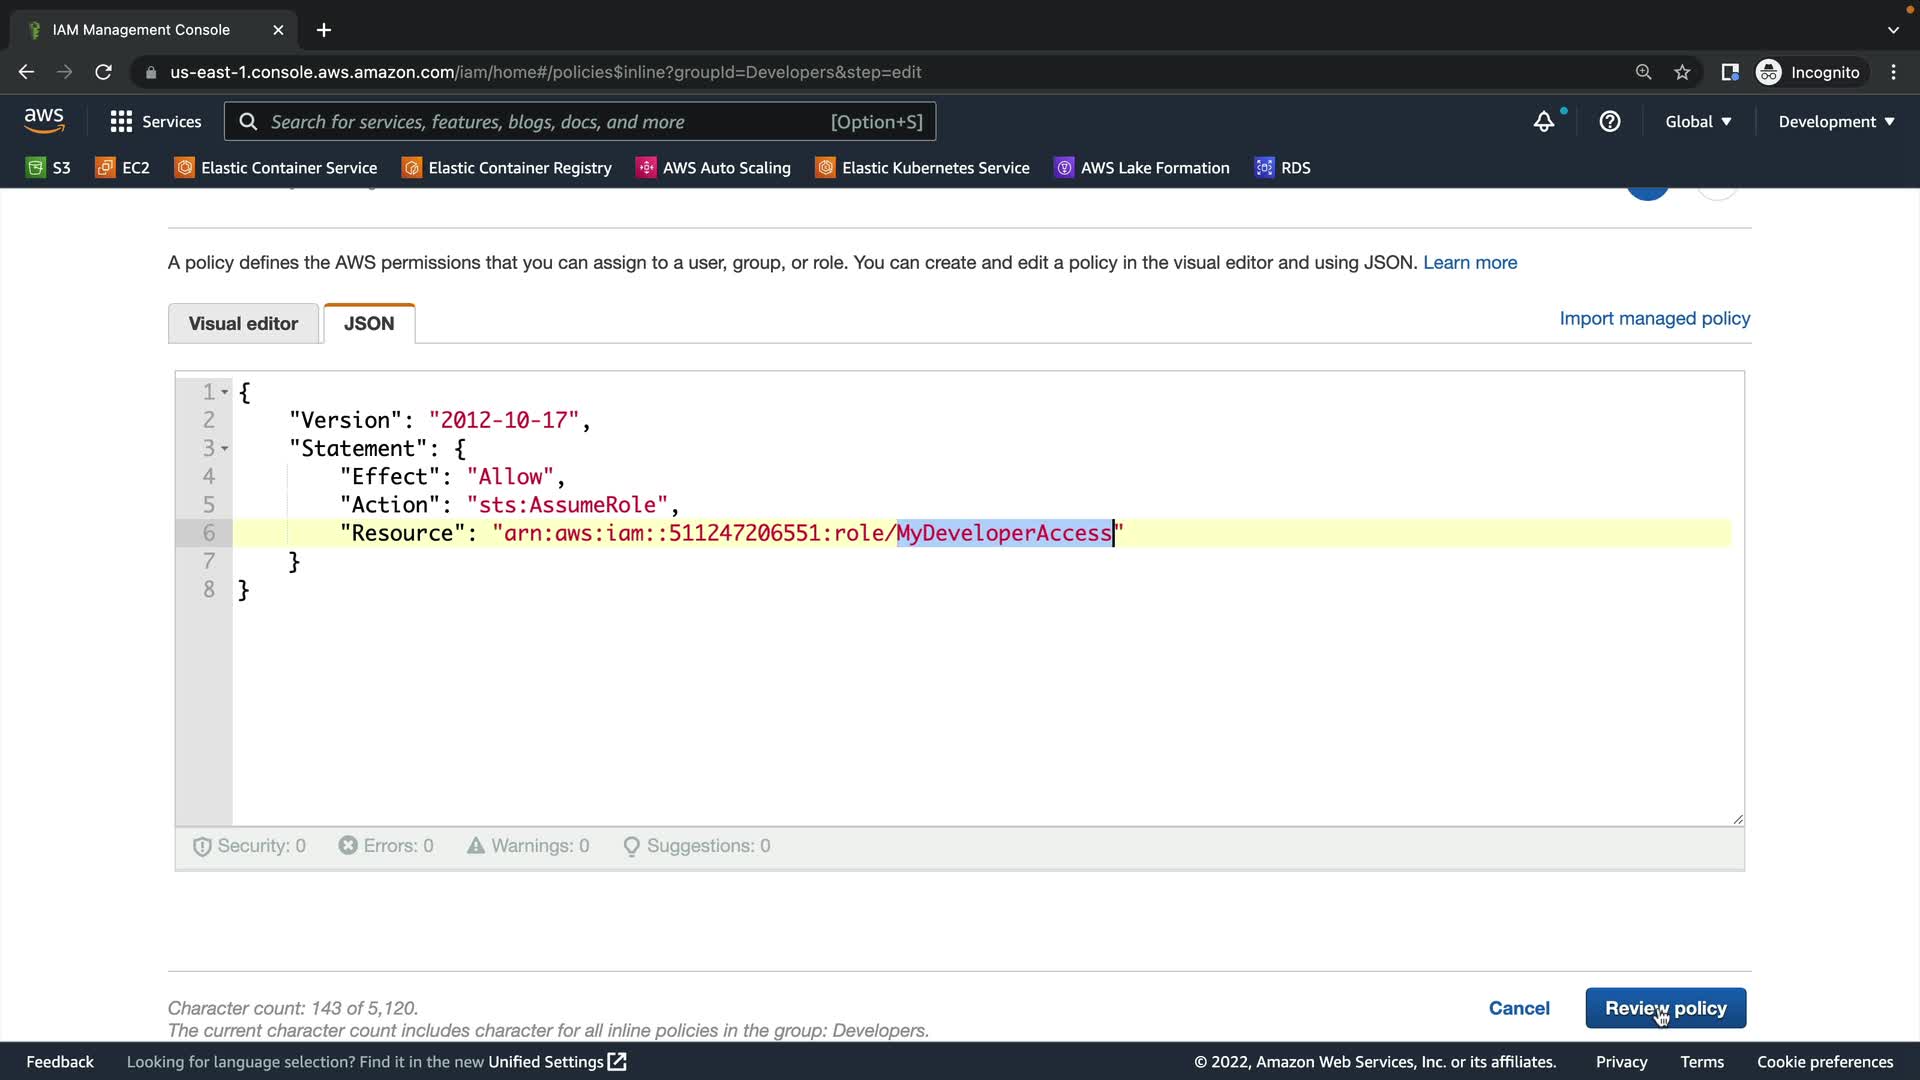Open the Services grid menu

click(155, 122)
